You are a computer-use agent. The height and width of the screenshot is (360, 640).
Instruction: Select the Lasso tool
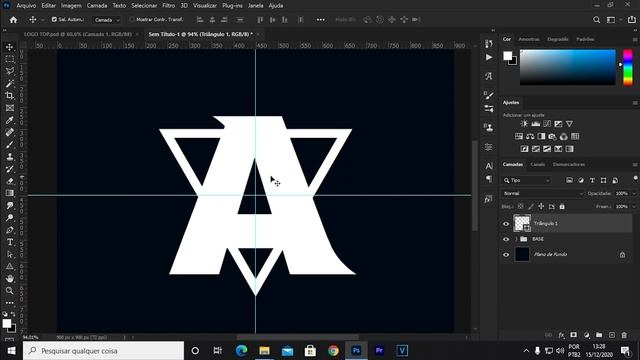pos(9,71)
